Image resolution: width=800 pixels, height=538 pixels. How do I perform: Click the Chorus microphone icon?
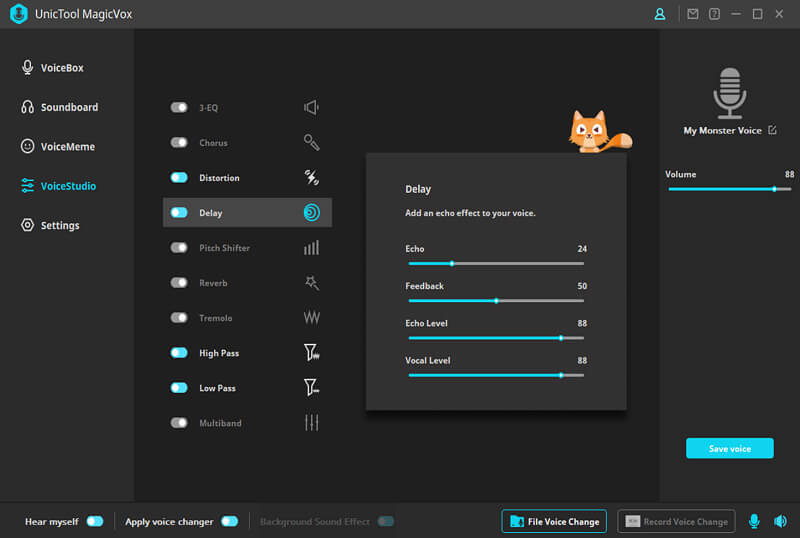tap(311, 142)
